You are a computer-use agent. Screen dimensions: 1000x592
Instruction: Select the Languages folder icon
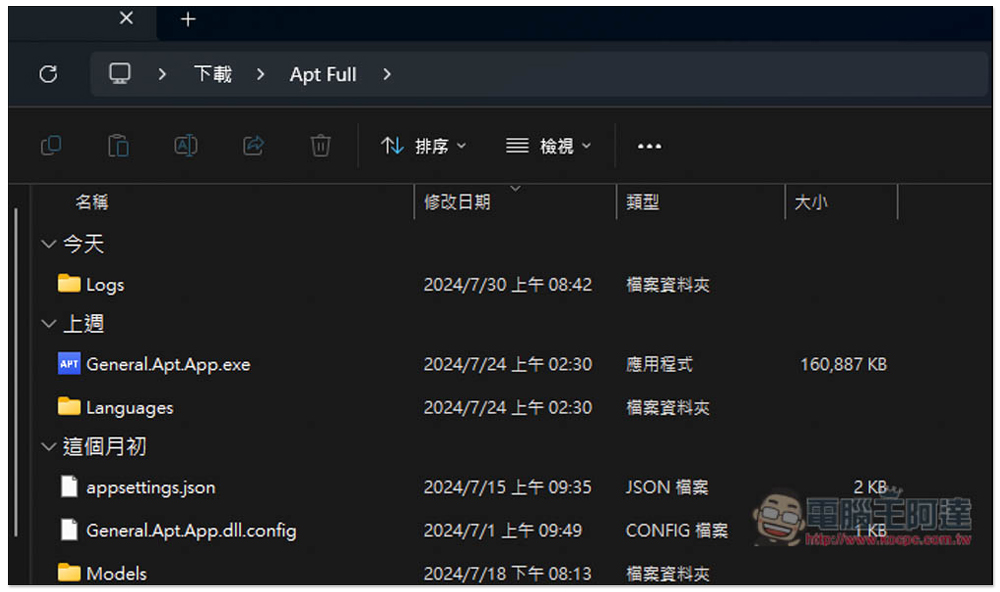pos(69,406)
